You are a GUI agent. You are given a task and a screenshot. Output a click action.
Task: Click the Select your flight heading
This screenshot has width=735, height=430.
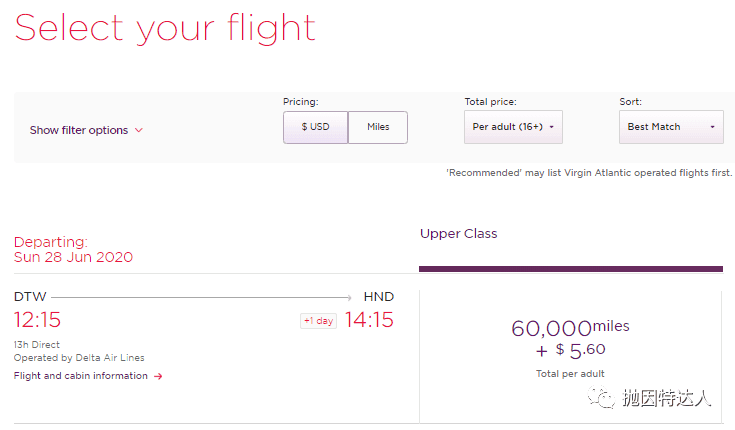pos(165,28)
